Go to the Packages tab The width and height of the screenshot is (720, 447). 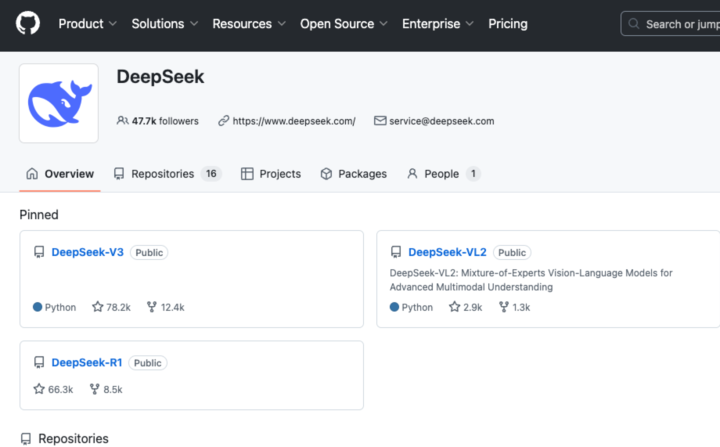tap(353, 174)
